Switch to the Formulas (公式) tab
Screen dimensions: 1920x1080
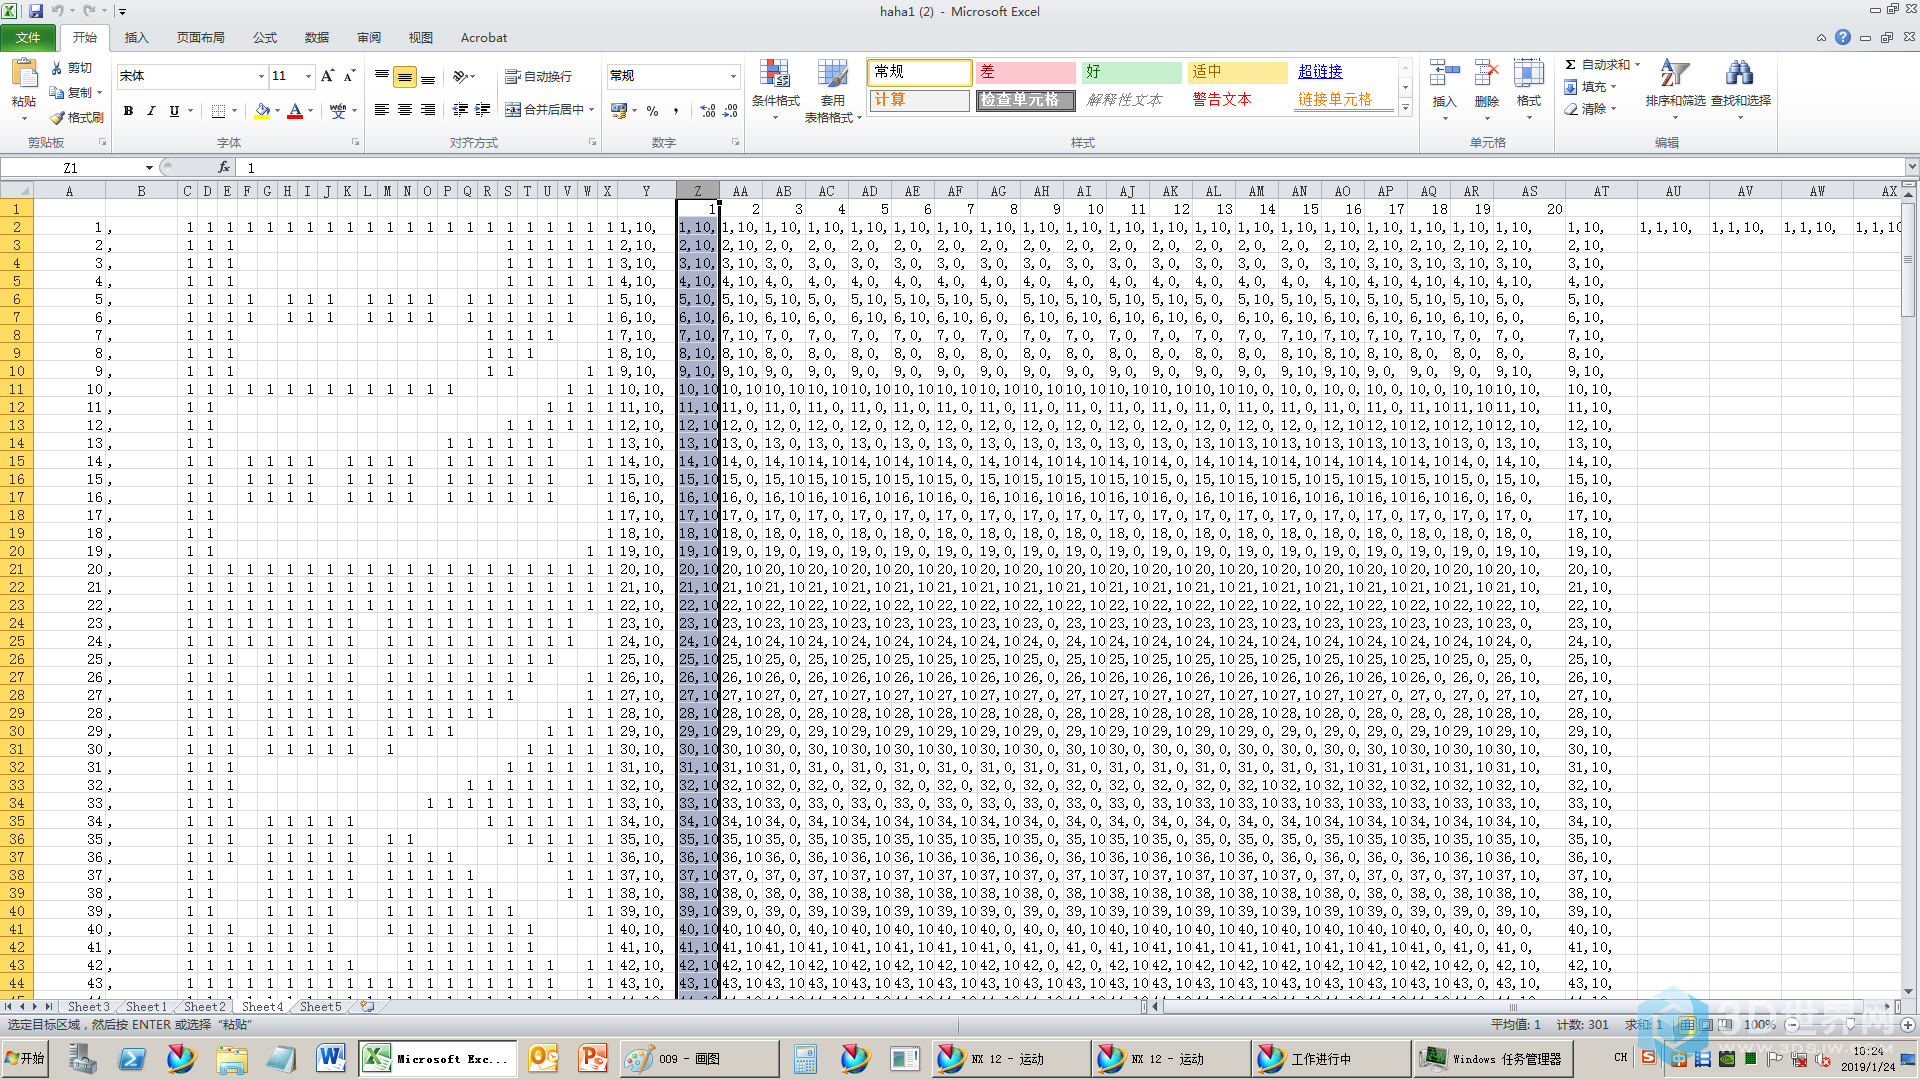(x=264, y=37)
